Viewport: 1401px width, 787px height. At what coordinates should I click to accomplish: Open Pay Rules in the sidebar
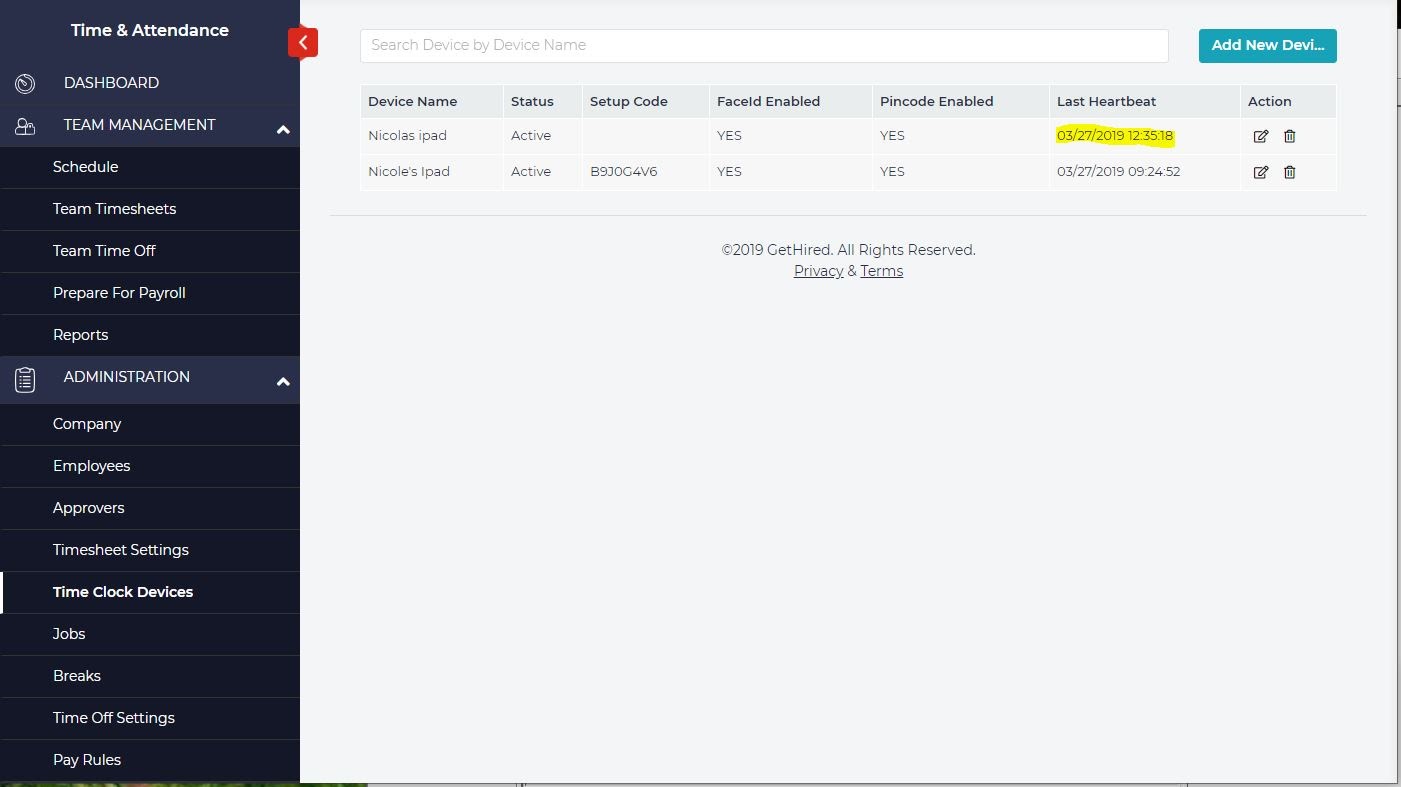point(87,760)
